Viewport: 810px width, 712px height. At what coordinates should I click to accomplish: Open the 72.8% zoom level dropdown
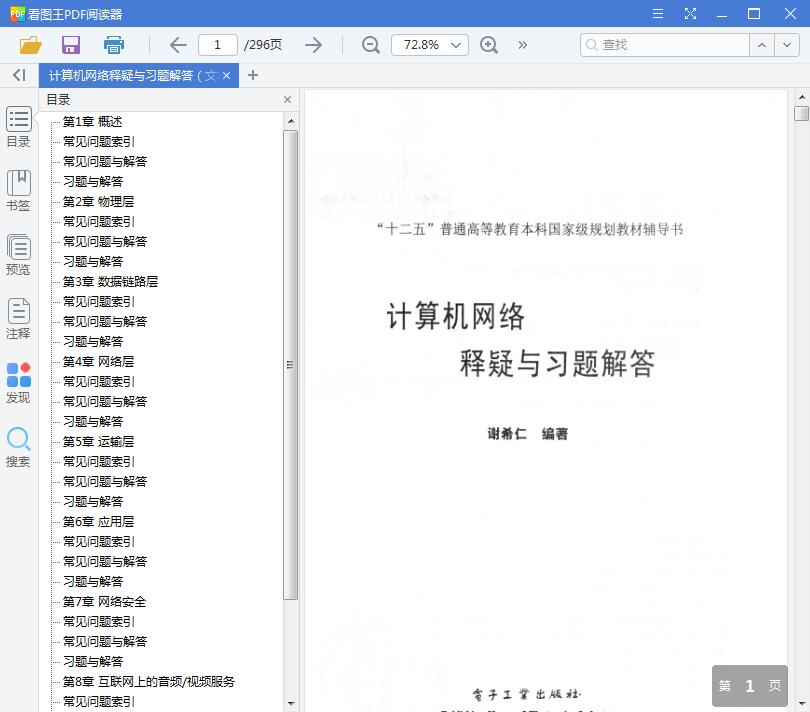pos(429,45)
